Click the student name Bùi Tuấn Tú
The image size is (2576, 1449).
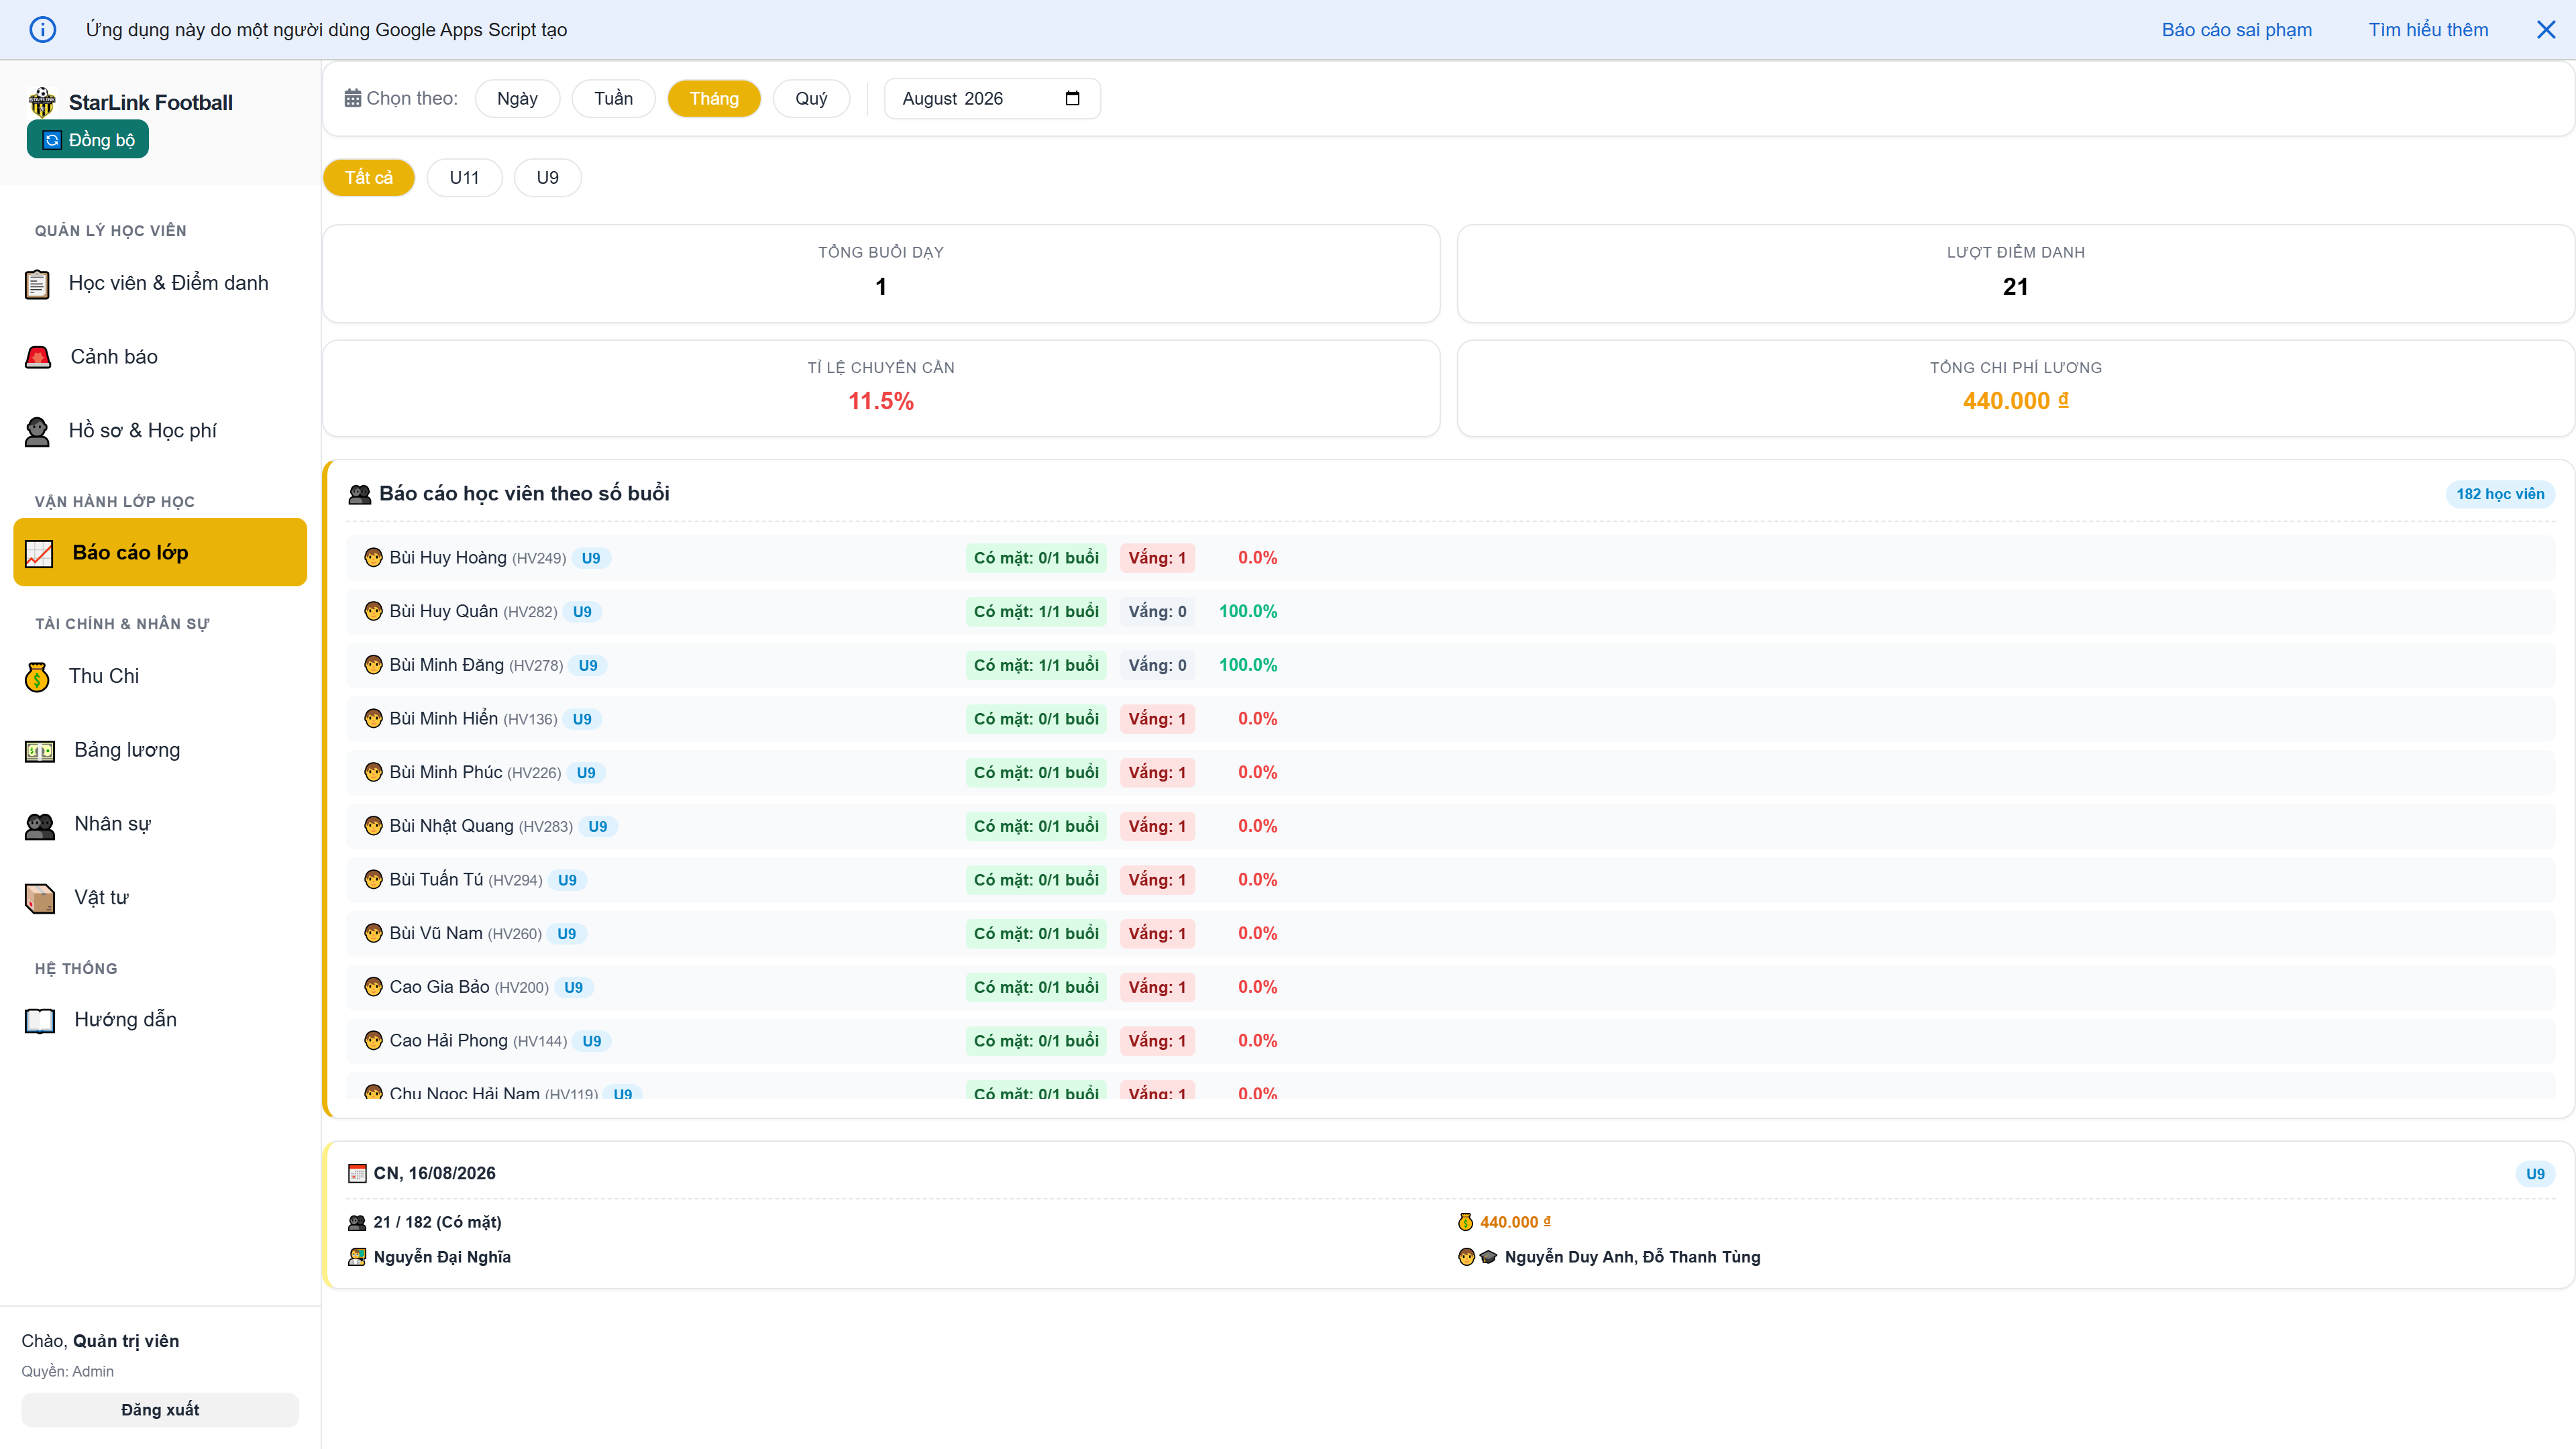(436, 880)
